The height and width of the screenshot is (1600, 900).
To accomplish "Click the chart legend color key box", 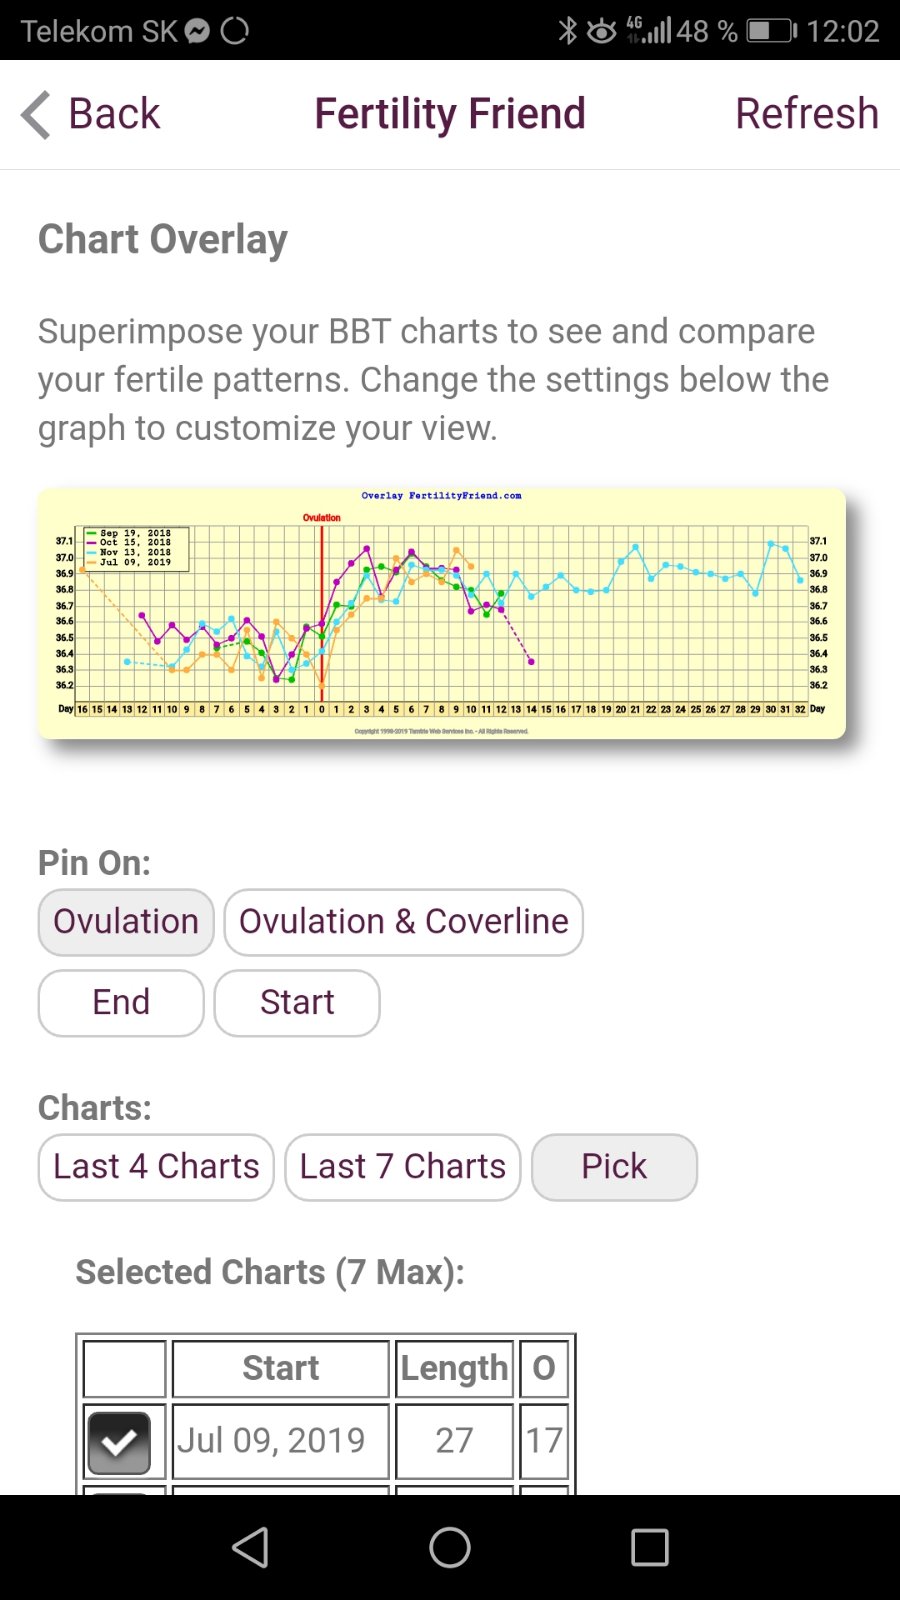I will [x=136, y=548].
